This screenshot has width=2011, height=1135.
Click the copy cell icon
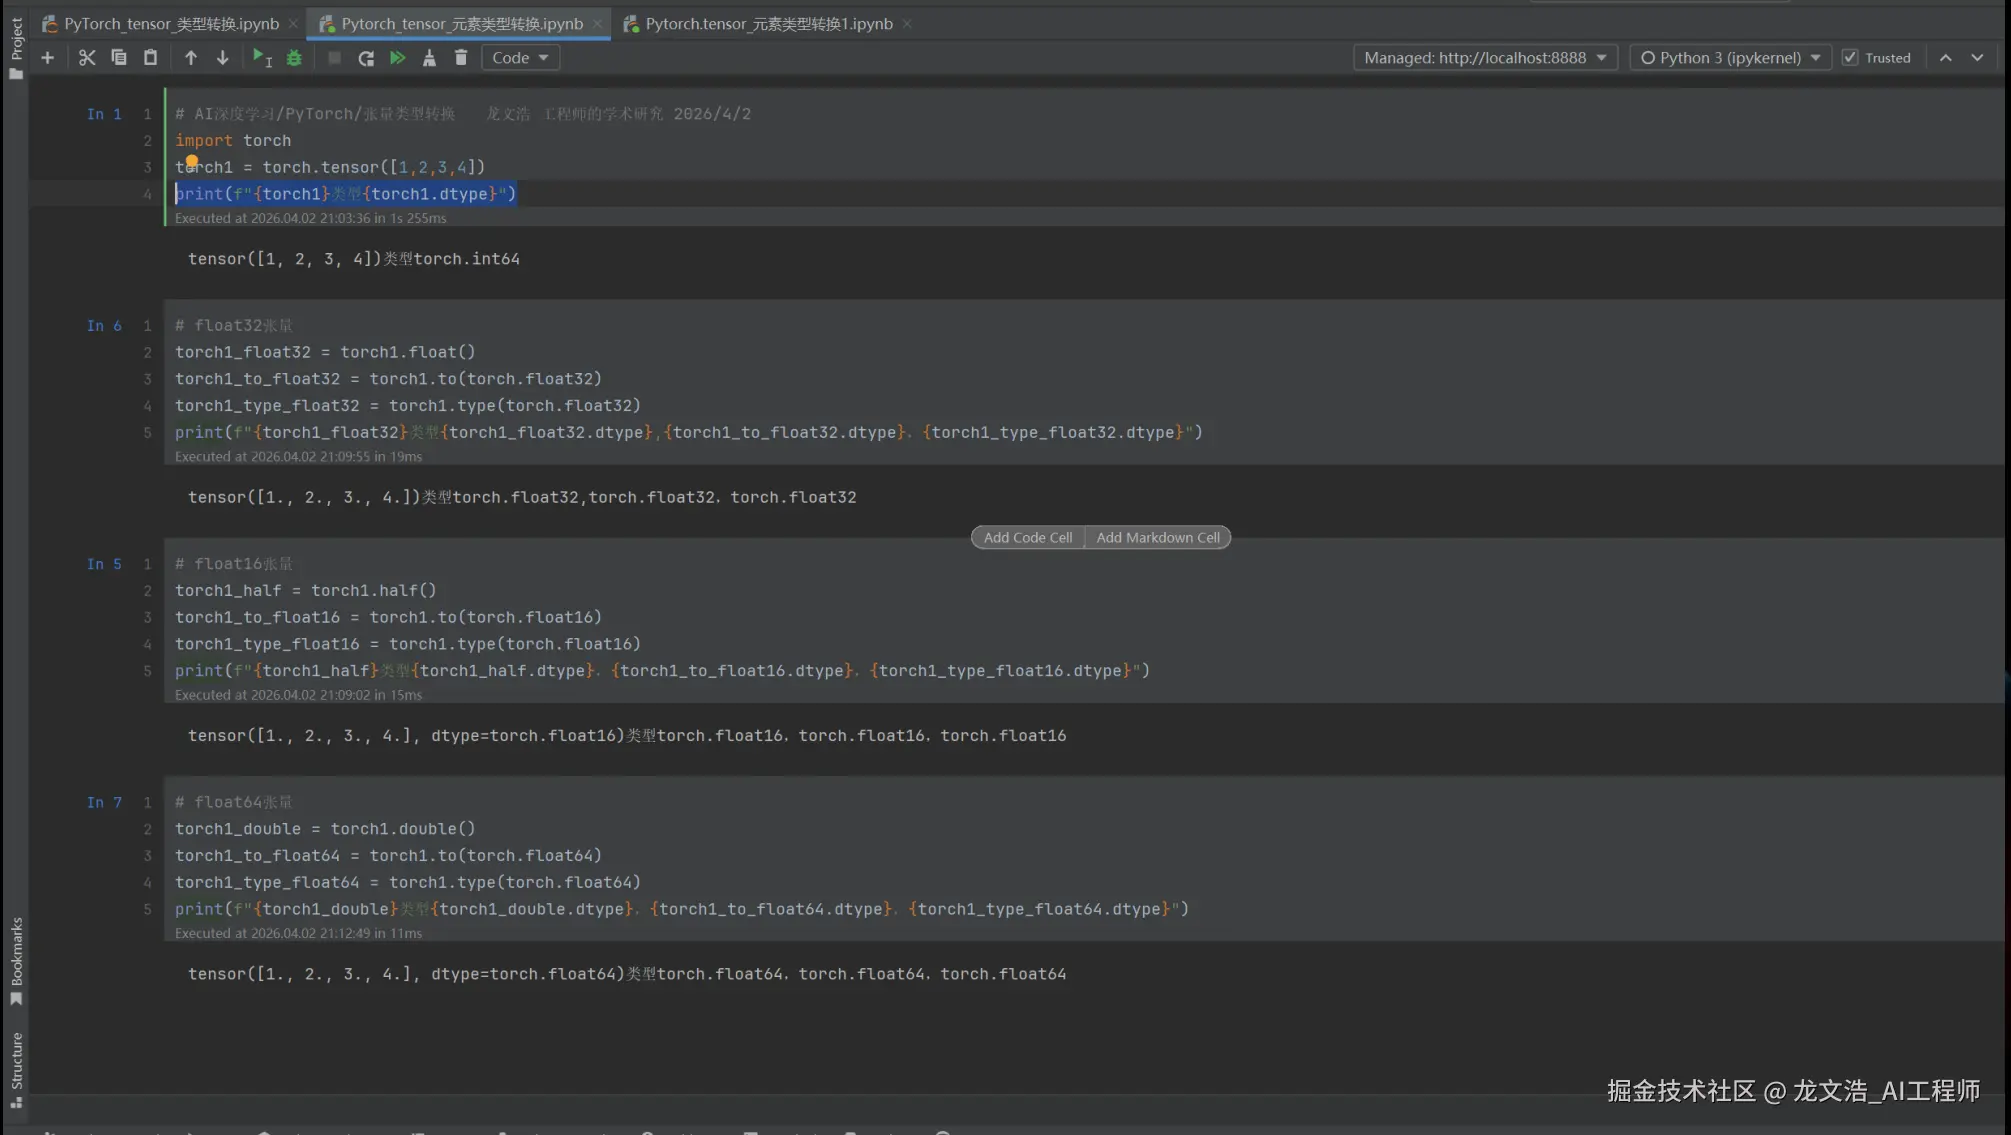(x=119, y=58)
